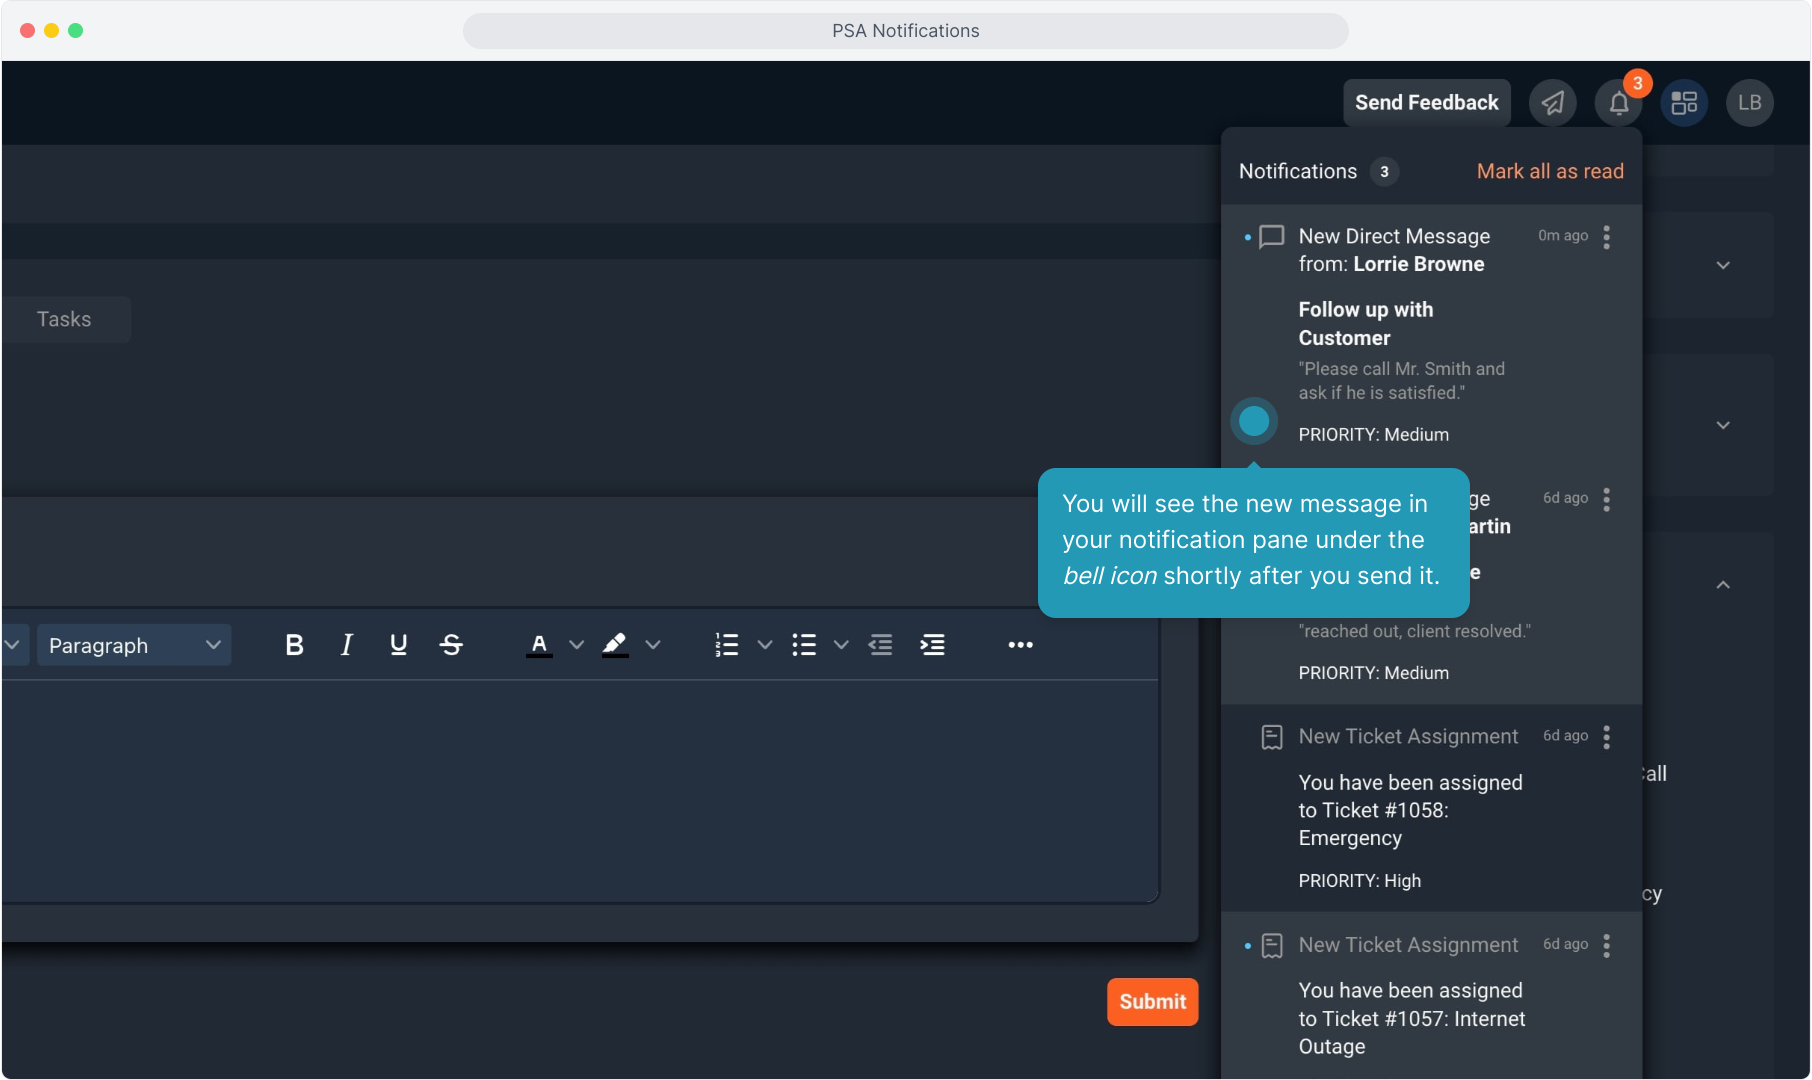Open options menu for Lorrie Browne message

pyautogui.click(x=1606, y=237)
